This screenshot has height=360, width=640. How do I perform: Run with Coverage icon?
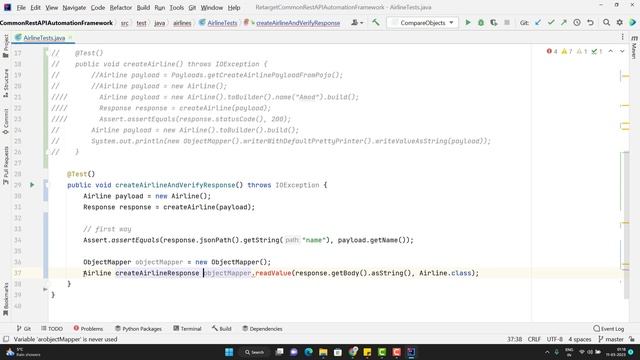pos(494,23)
